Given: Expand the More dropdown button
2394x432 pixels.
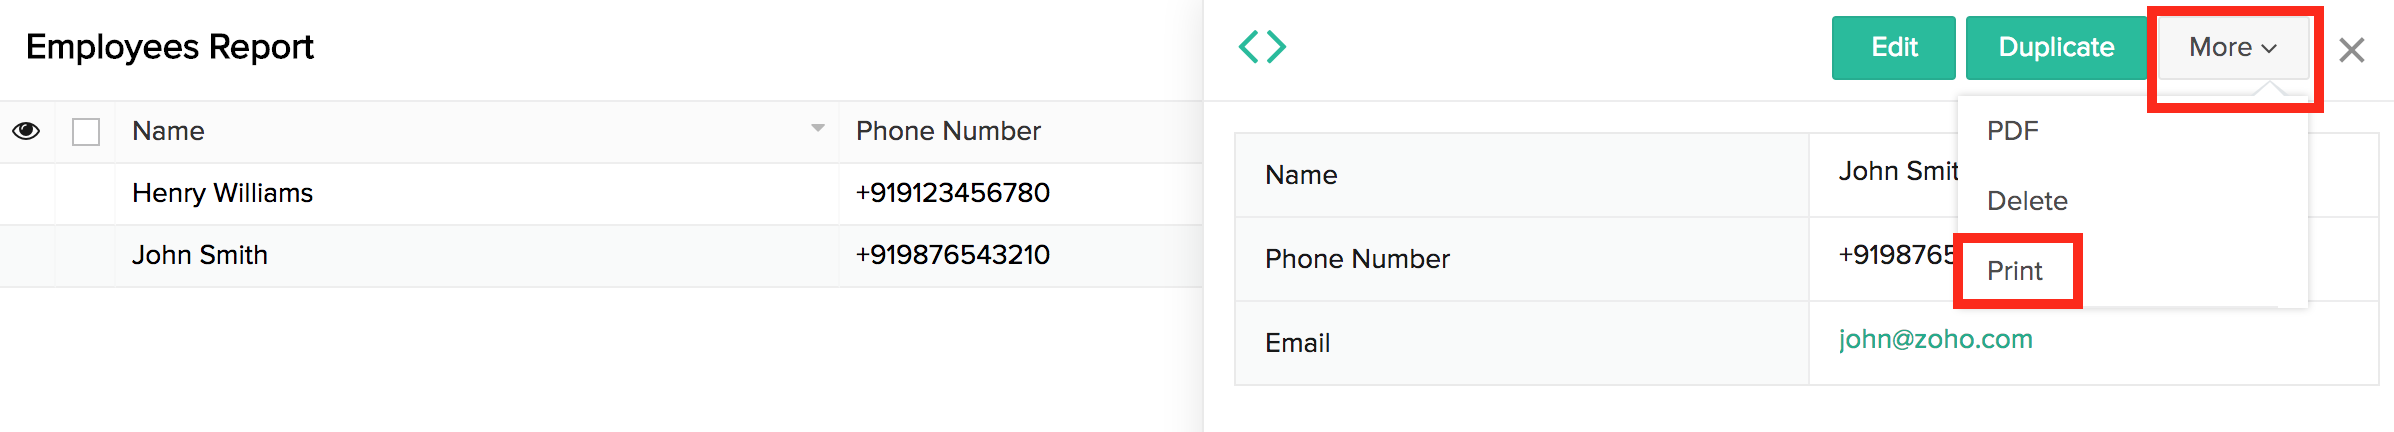Looking at the screenshot, I should point(2232,48).
